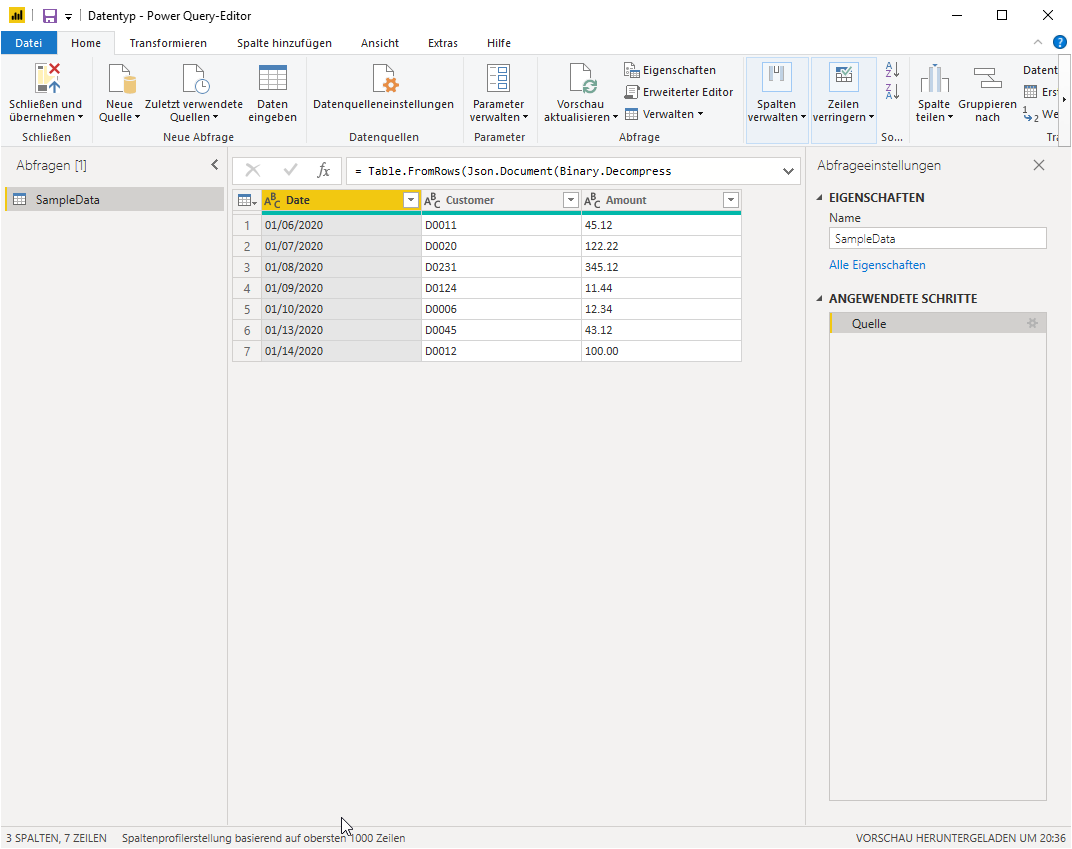This screenshot has width=1072, height=849.
Task: Open Spalte hinzufügen tab
Action: point(284,43)
